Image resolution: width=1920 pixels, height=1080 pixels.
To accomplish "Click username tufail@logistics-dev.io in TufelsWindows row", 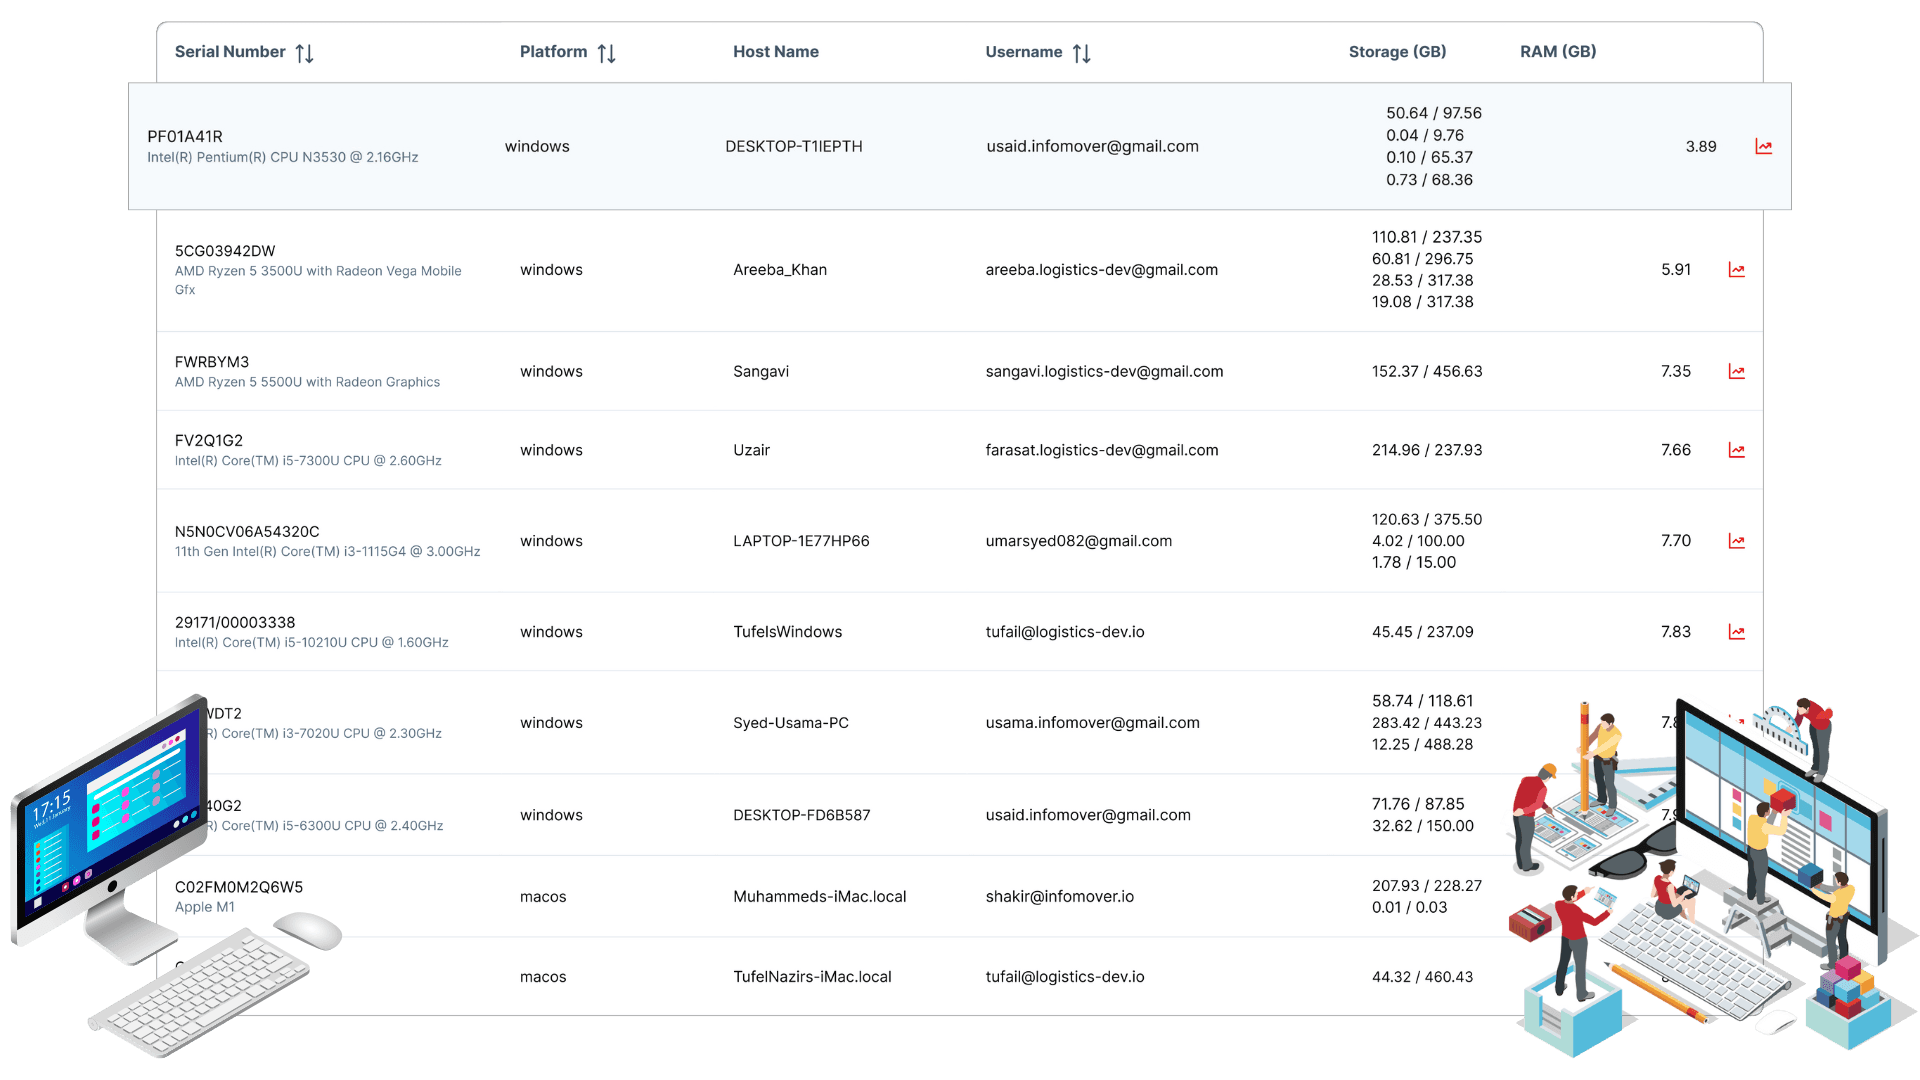I will pyautogui.click(x=1065, y=632).
